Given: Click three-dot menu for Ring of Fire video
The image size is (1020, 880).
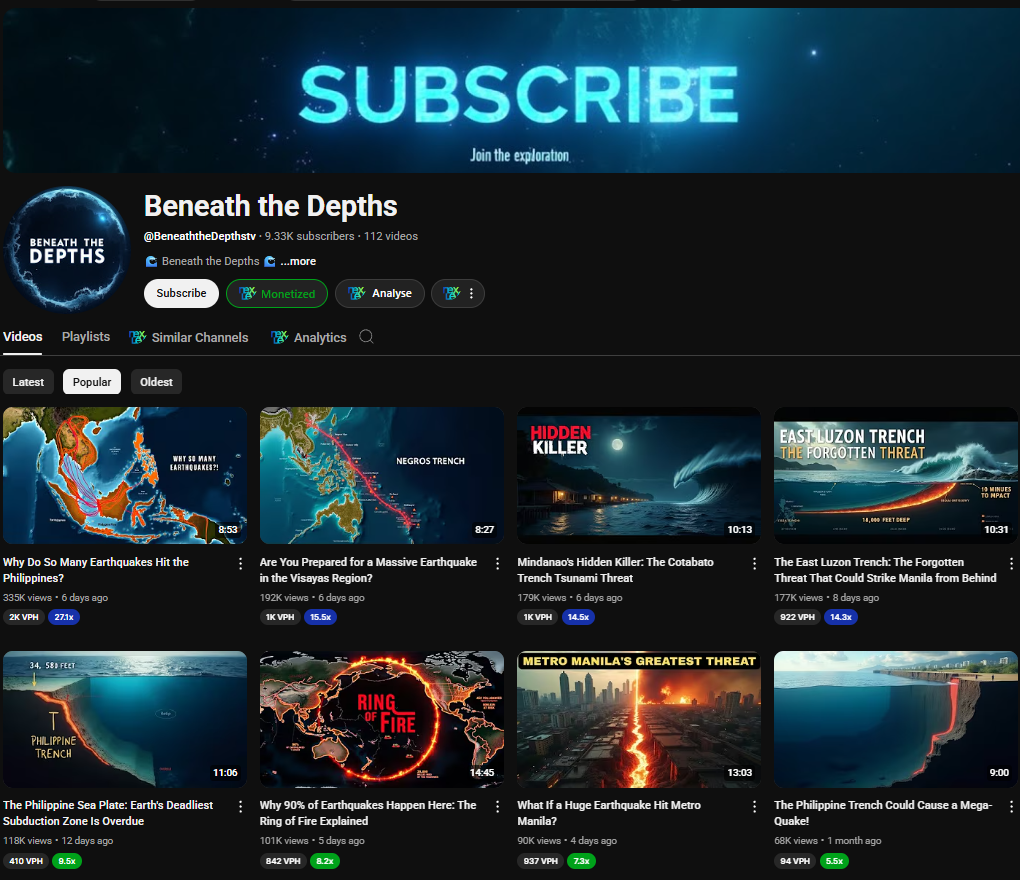Looking at the screenshot, I should [498, 806].
